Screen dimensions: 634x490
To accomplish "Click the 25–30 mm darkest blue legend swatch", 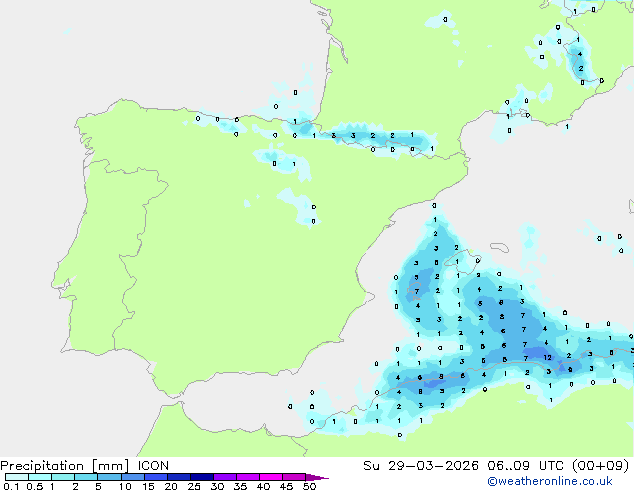I will point(202,477).
